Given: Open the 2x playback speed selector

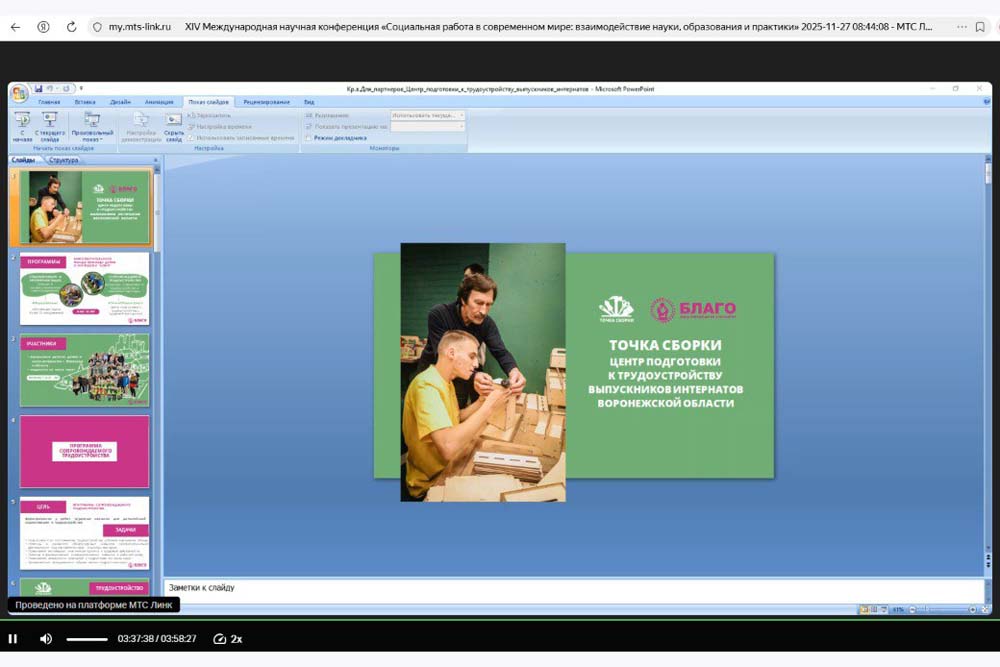Looking at the screenshot, I should (x=228, y=639).
